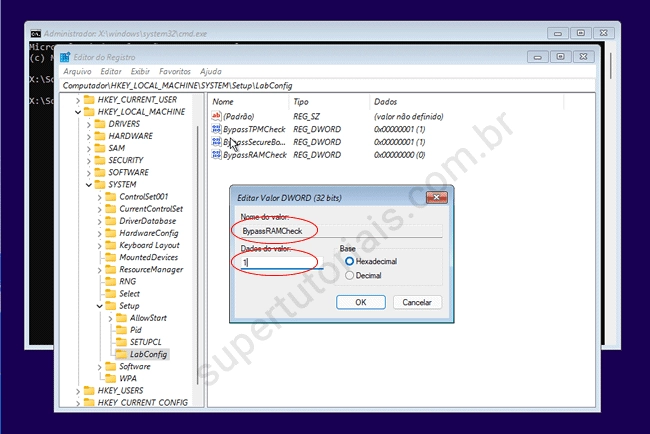The width and height of the screenshot is (650, 434).
Task: Select the HardwareConfig key in tree
Action: click(x=148, y=233)
